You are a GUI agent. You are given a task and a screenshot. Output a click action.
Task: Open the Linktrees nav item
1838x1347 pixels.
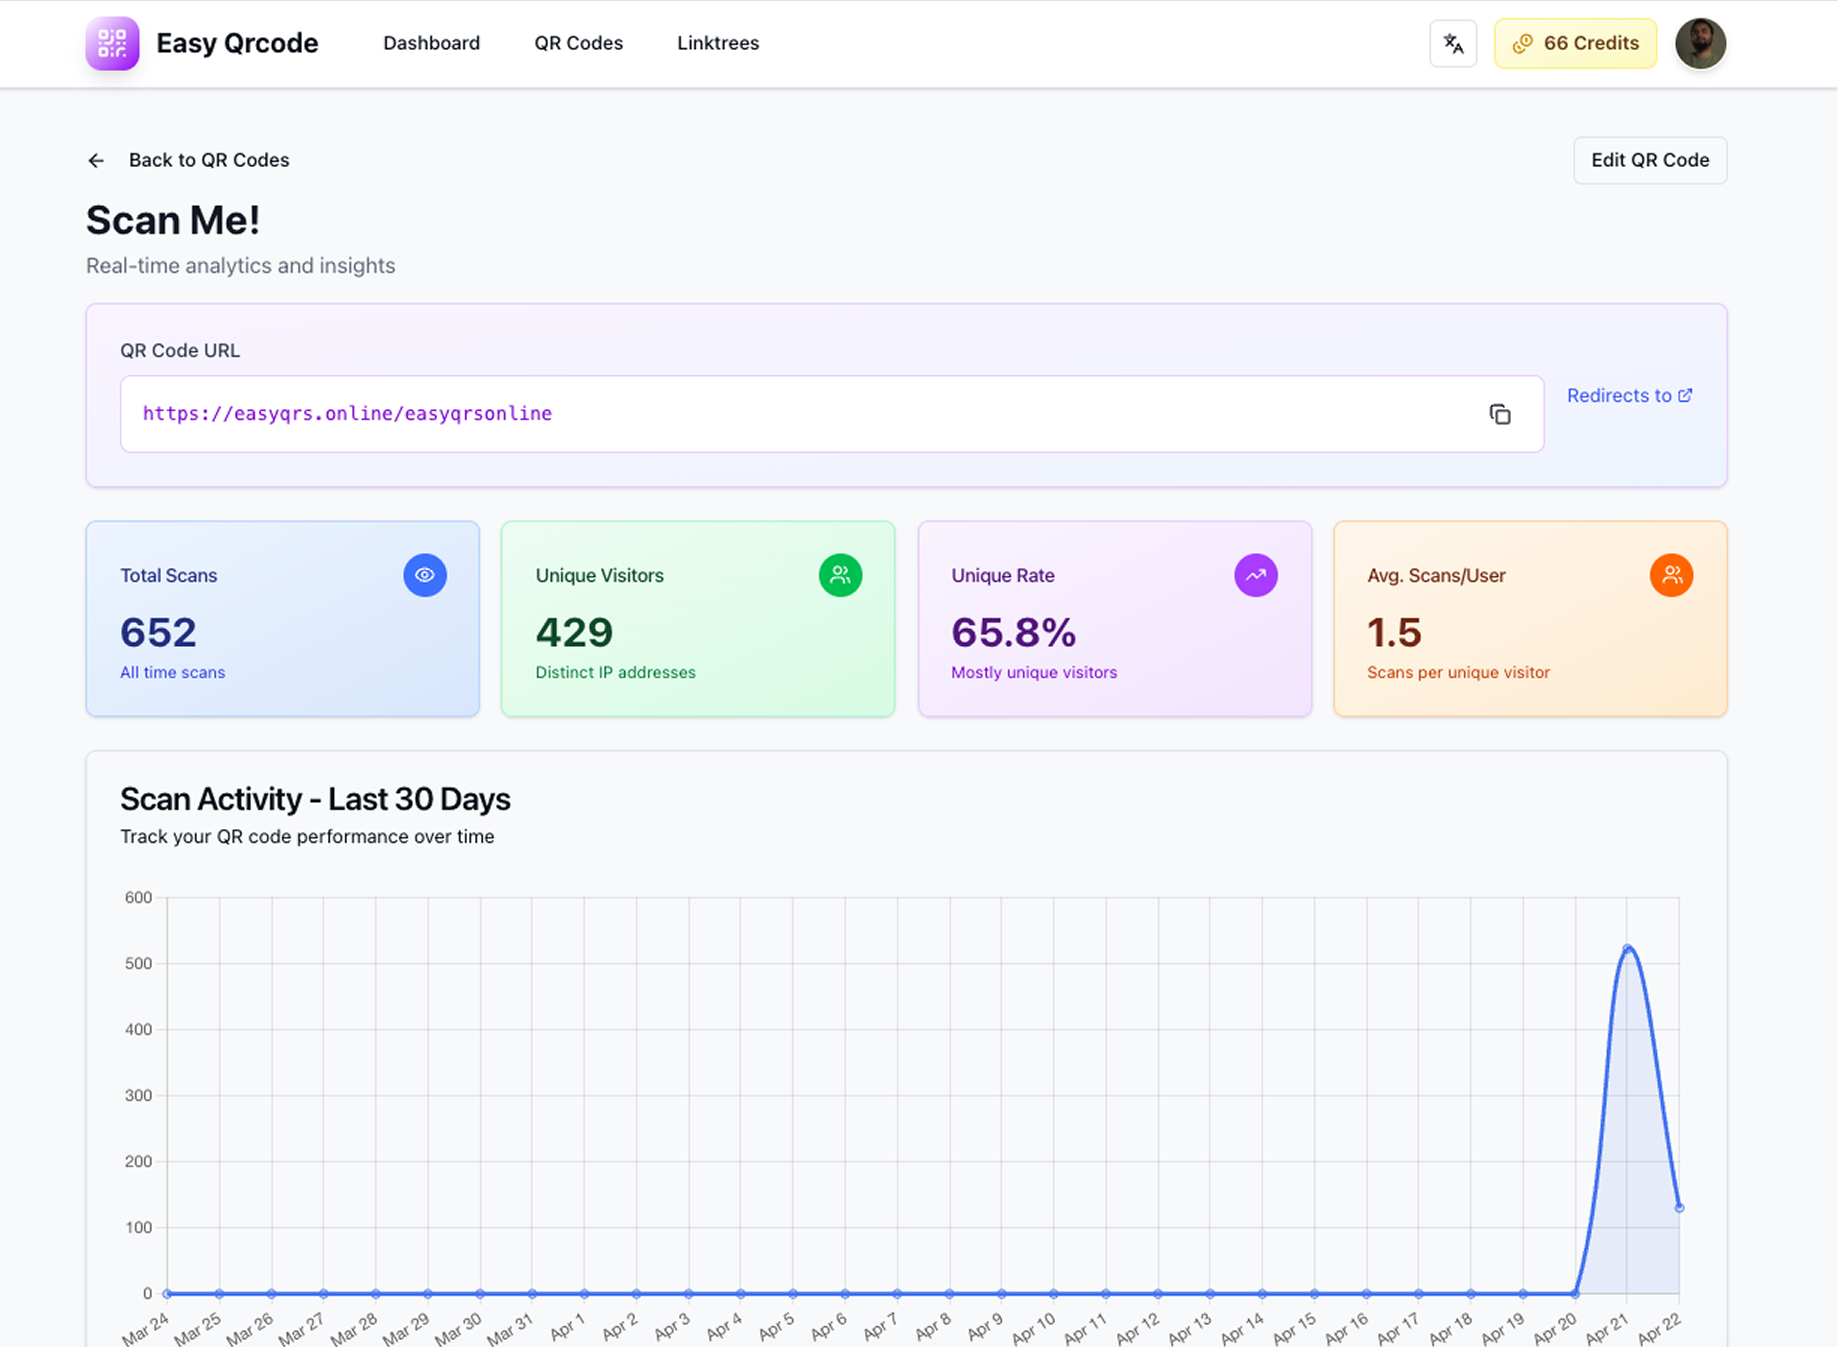718,43
